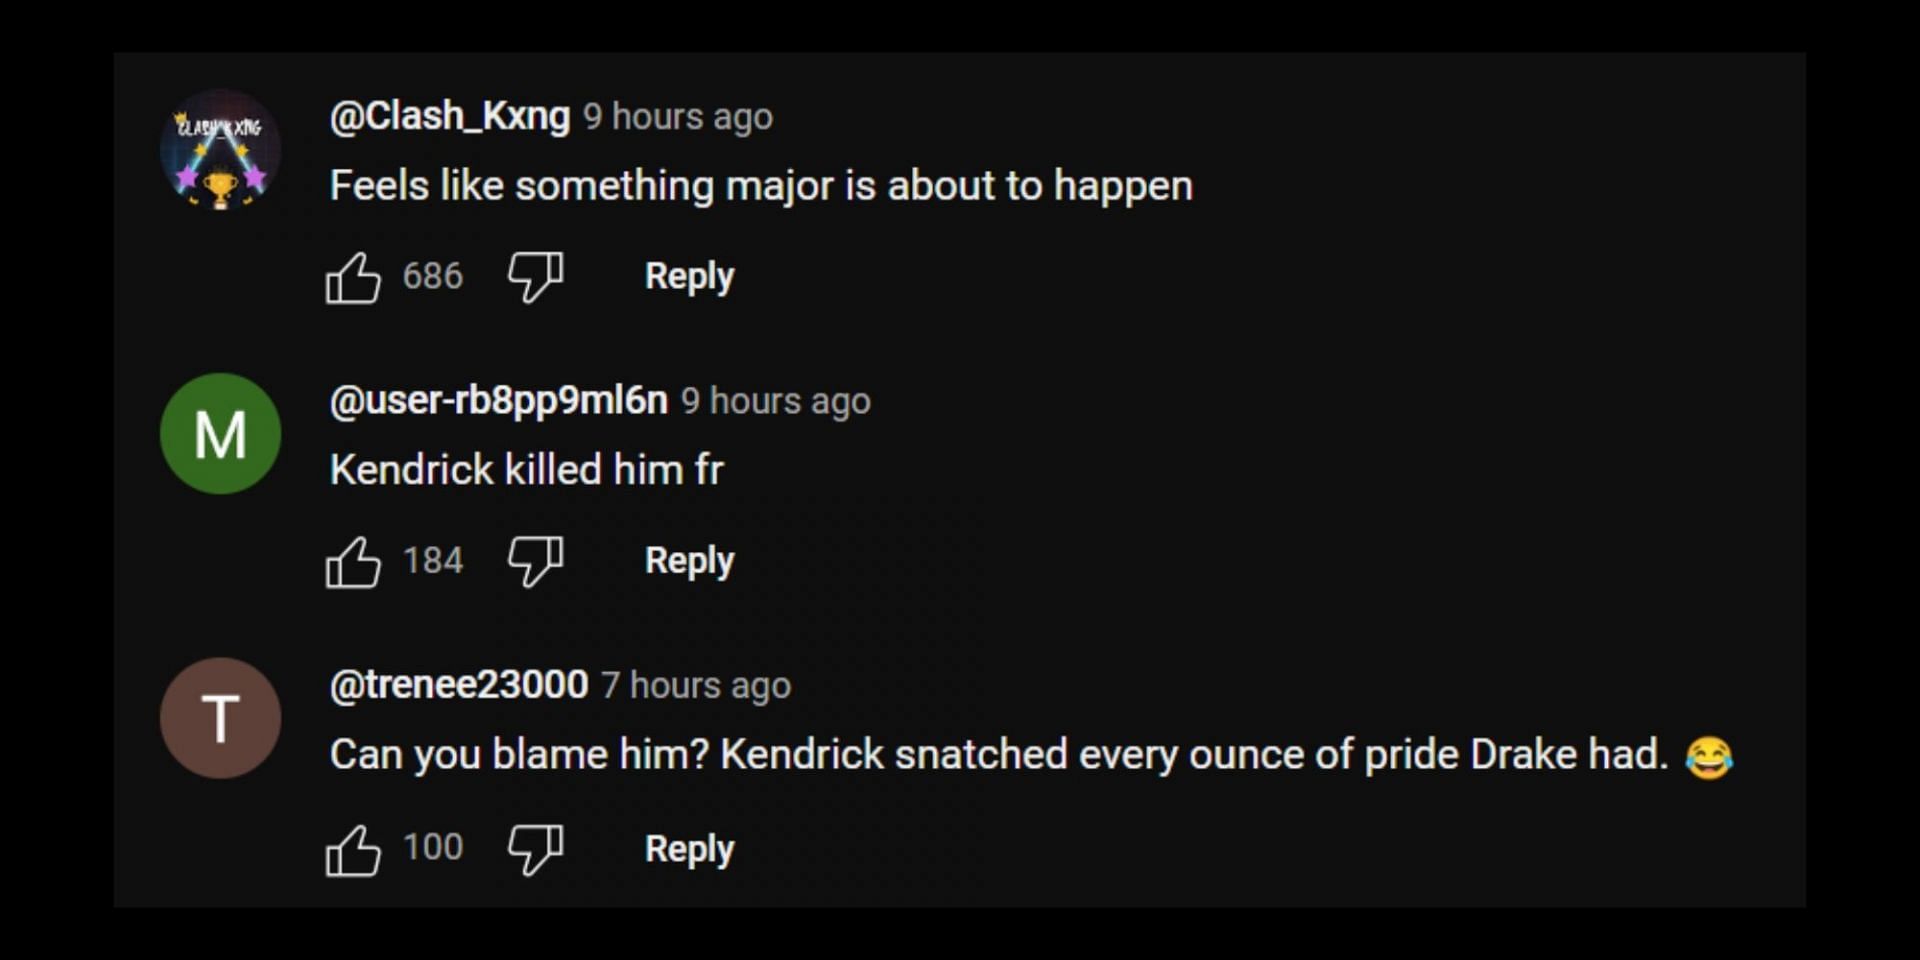Like the trenee23000 comment
Image resolution: width=1920 pixels, height=960 pixels.
click(x=353, y=849)
